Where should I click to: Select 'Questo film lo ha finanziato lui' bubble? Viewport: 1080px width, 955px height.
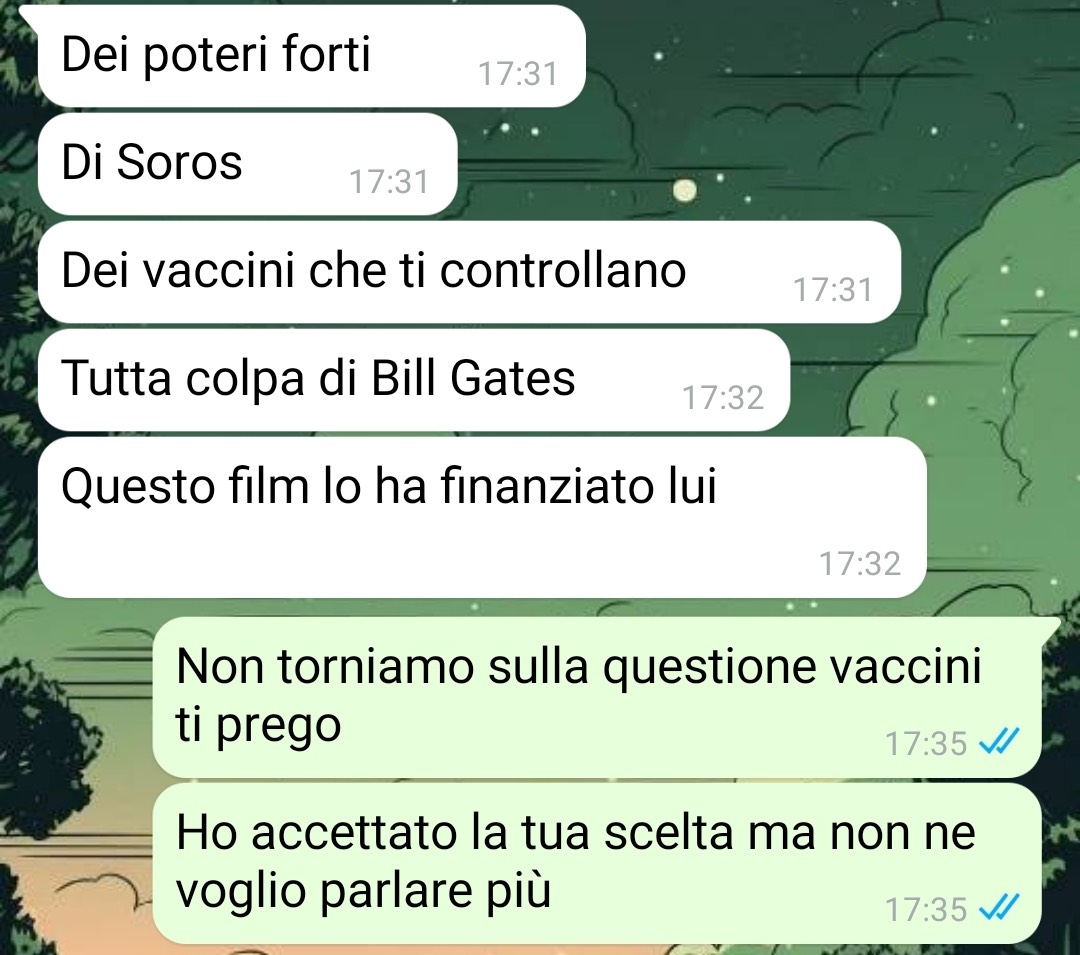pyautogui.click(x=482, y=517)
